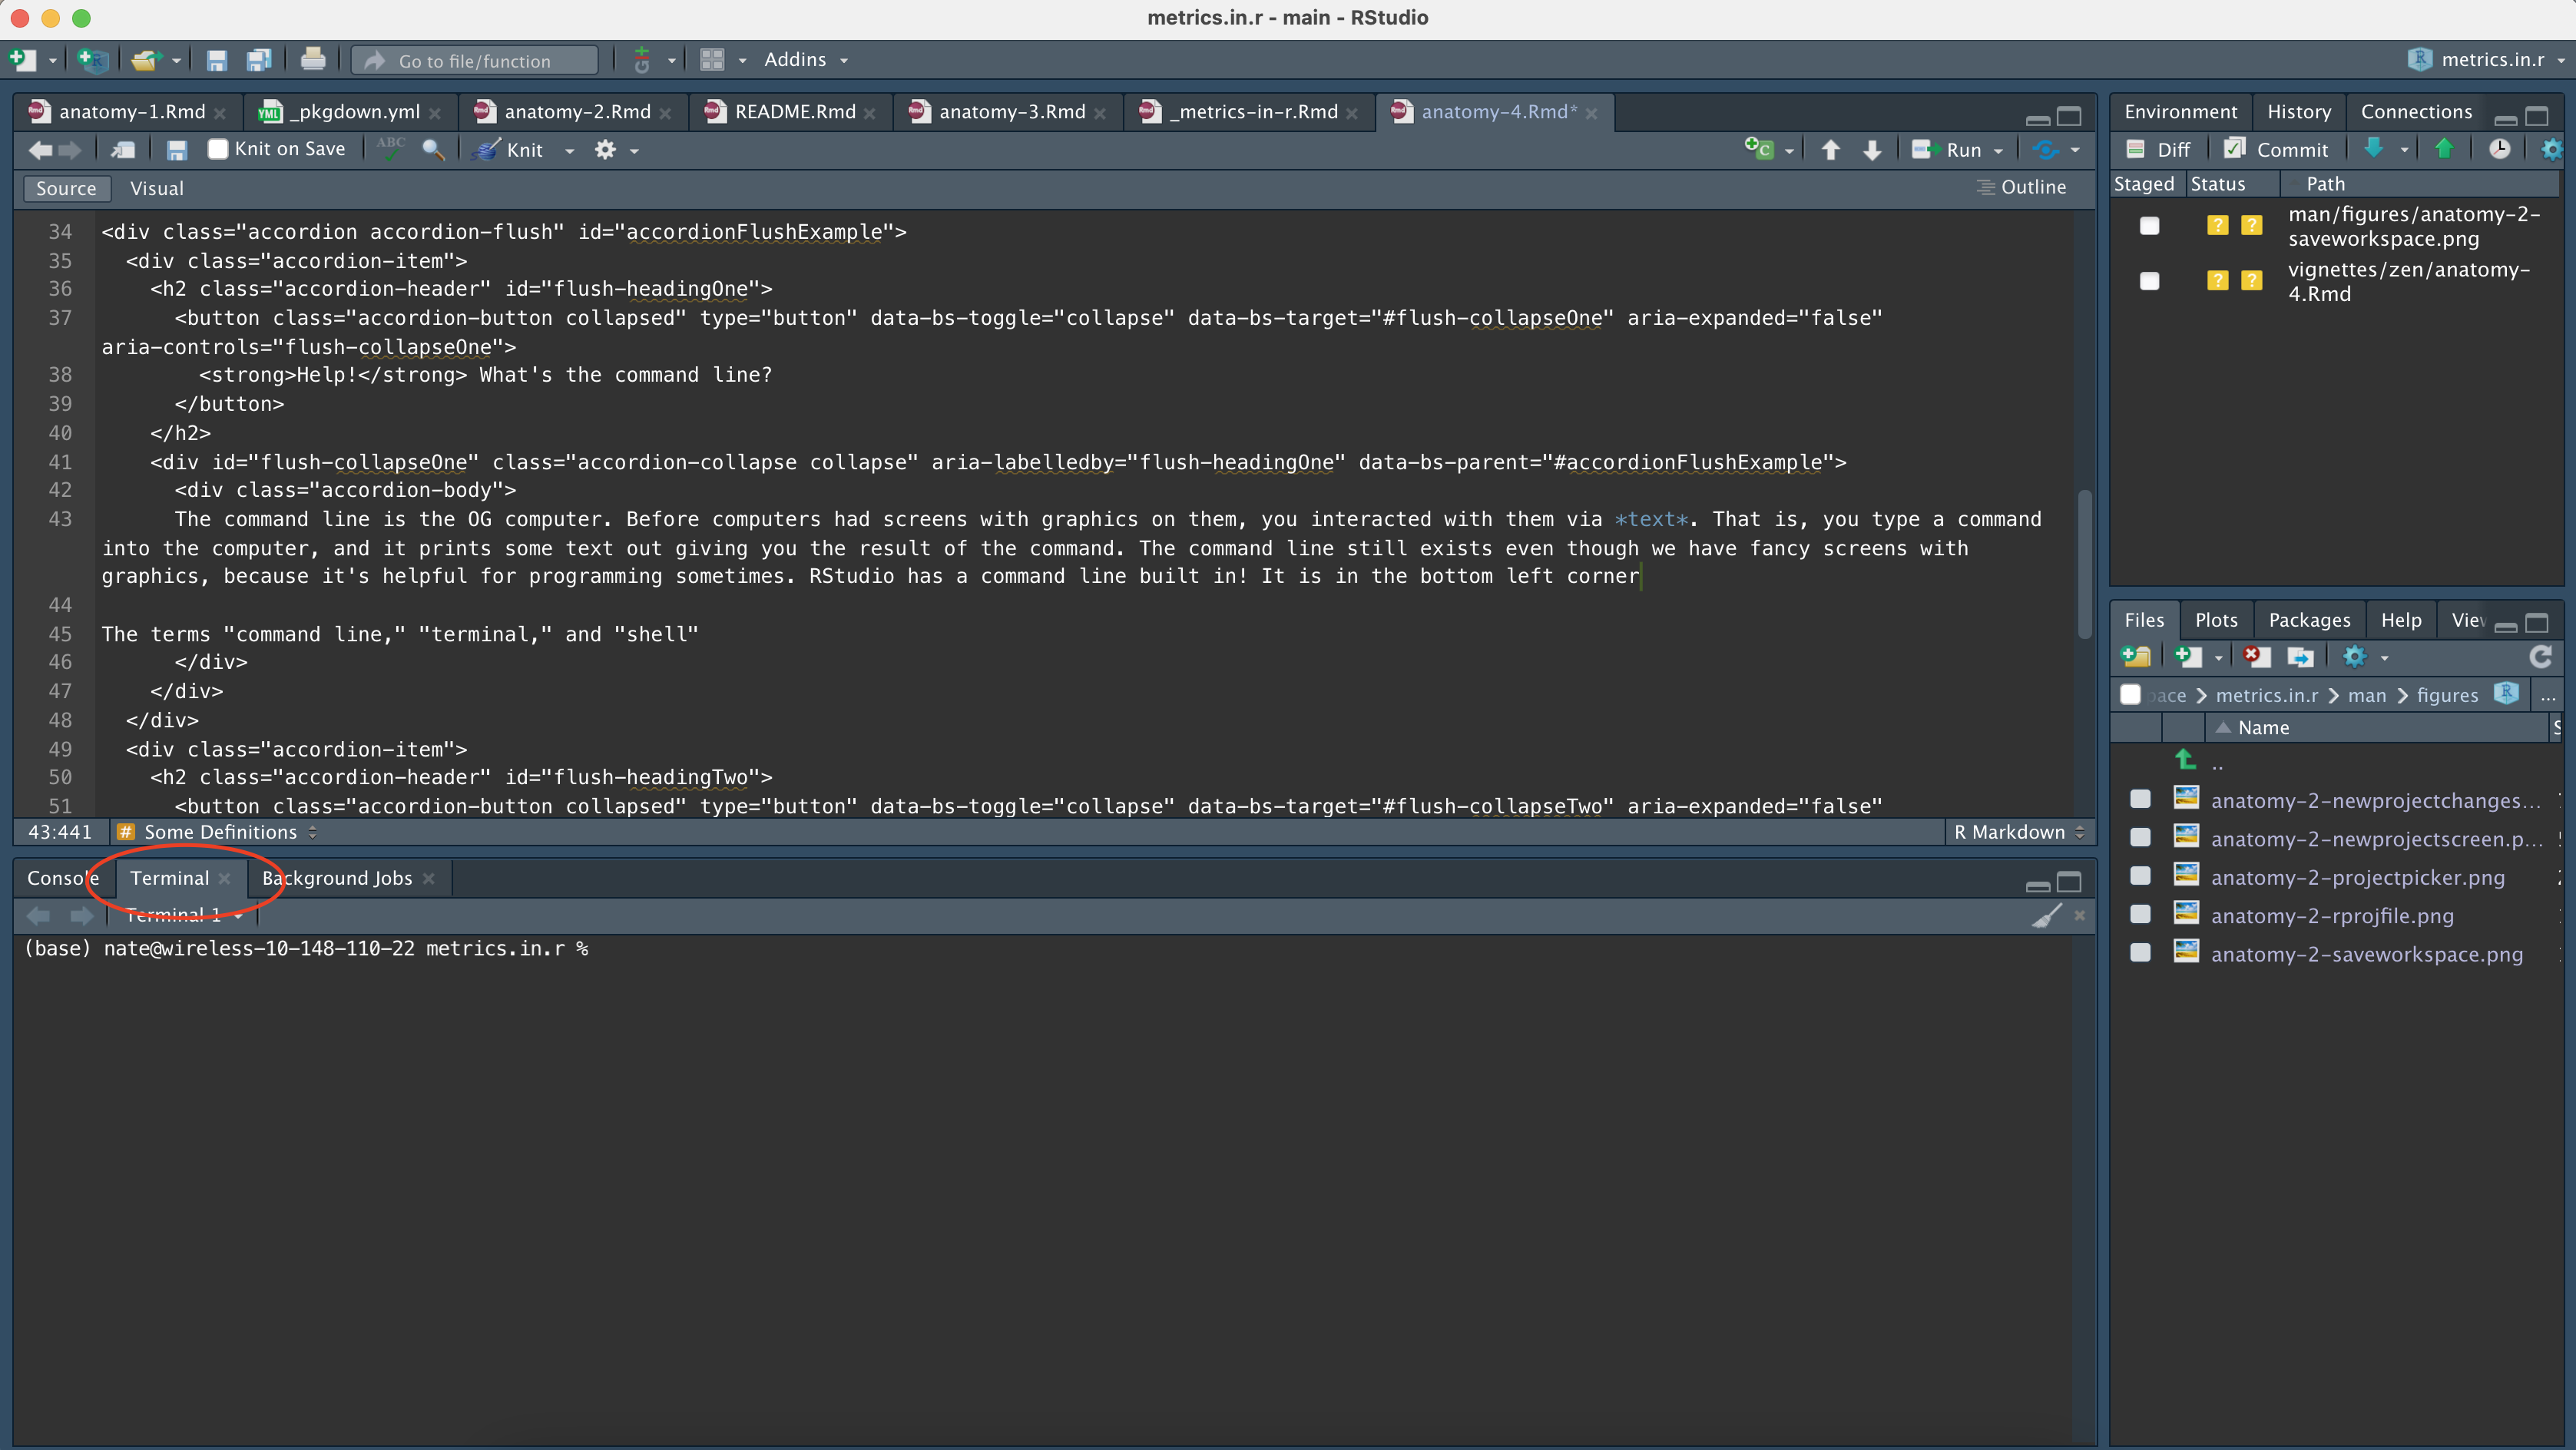Go up to the parent directory

point(2186,761)
